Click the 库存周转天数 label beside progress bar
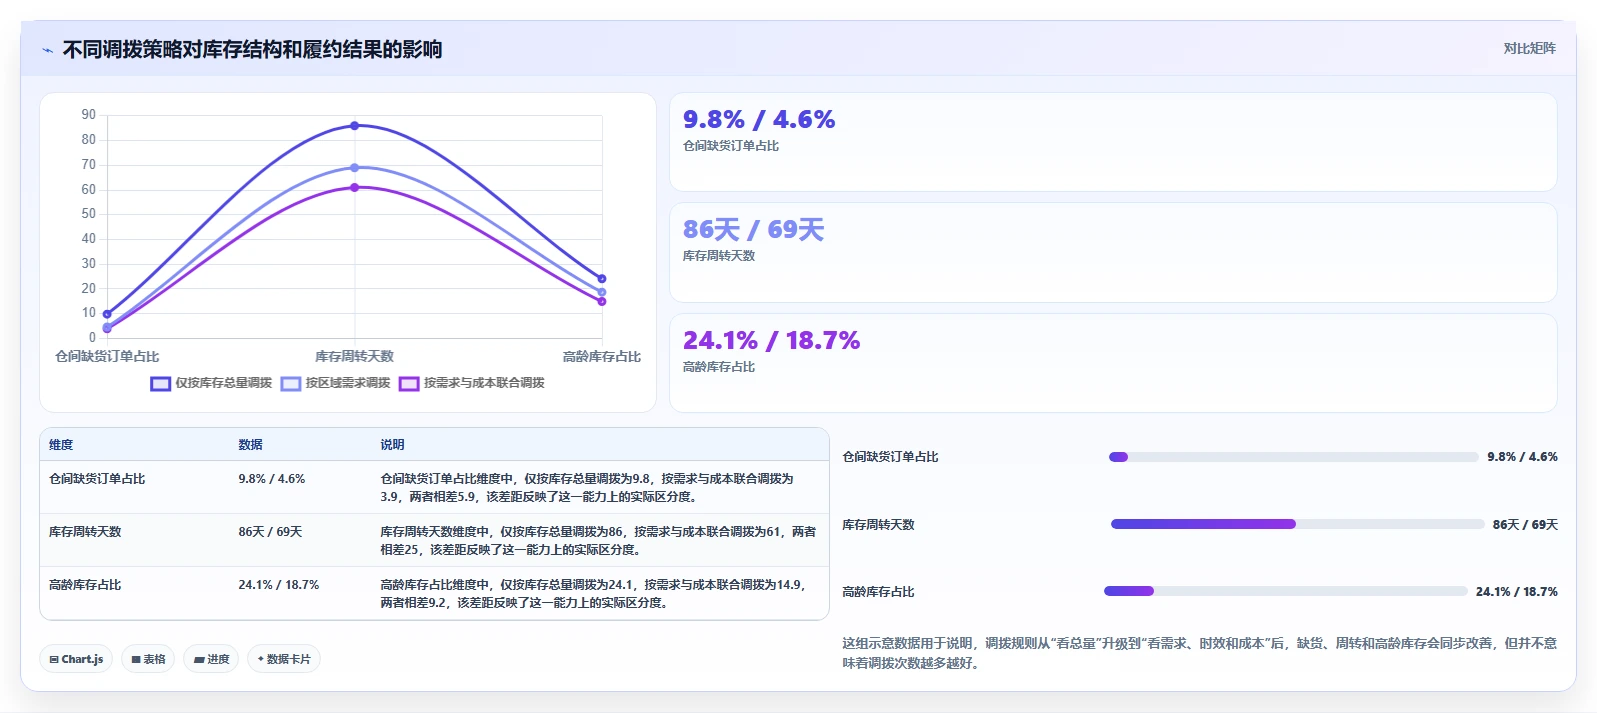The image size is (1597, 713). (x=878, y=525)
